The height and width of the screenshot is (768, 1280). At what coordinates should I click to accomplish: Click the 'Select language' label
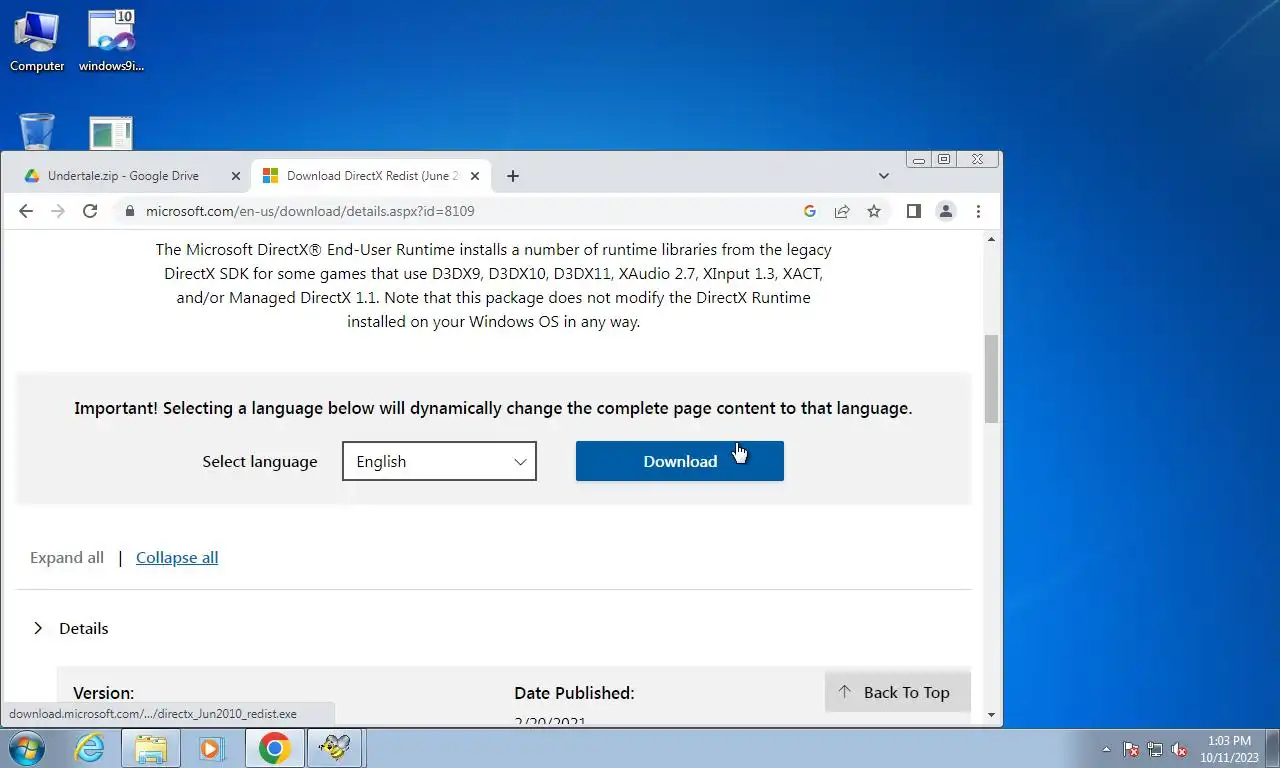pos(260,462)
